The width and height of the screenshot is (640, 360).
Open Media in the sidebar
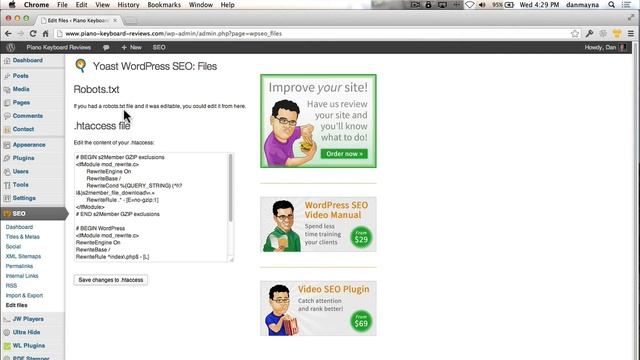[21, 89]
